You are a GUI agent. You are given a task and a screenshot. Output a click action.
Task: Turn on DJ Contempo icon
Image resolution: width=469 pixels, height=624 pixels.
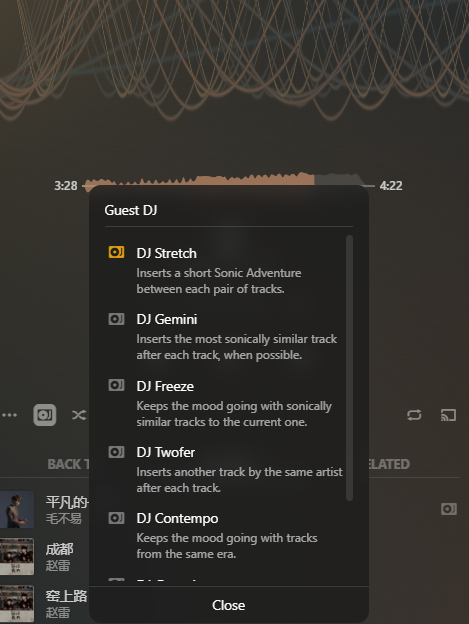click(116, 518)
